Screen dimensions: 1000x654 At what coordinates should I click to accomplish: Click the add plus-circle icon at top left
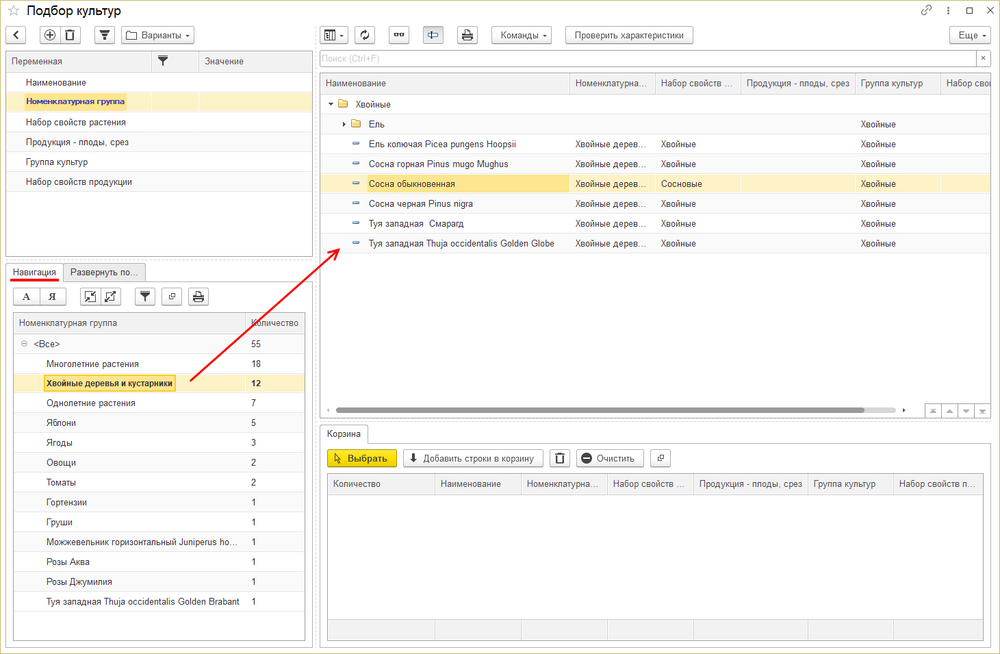click(50, 35)
